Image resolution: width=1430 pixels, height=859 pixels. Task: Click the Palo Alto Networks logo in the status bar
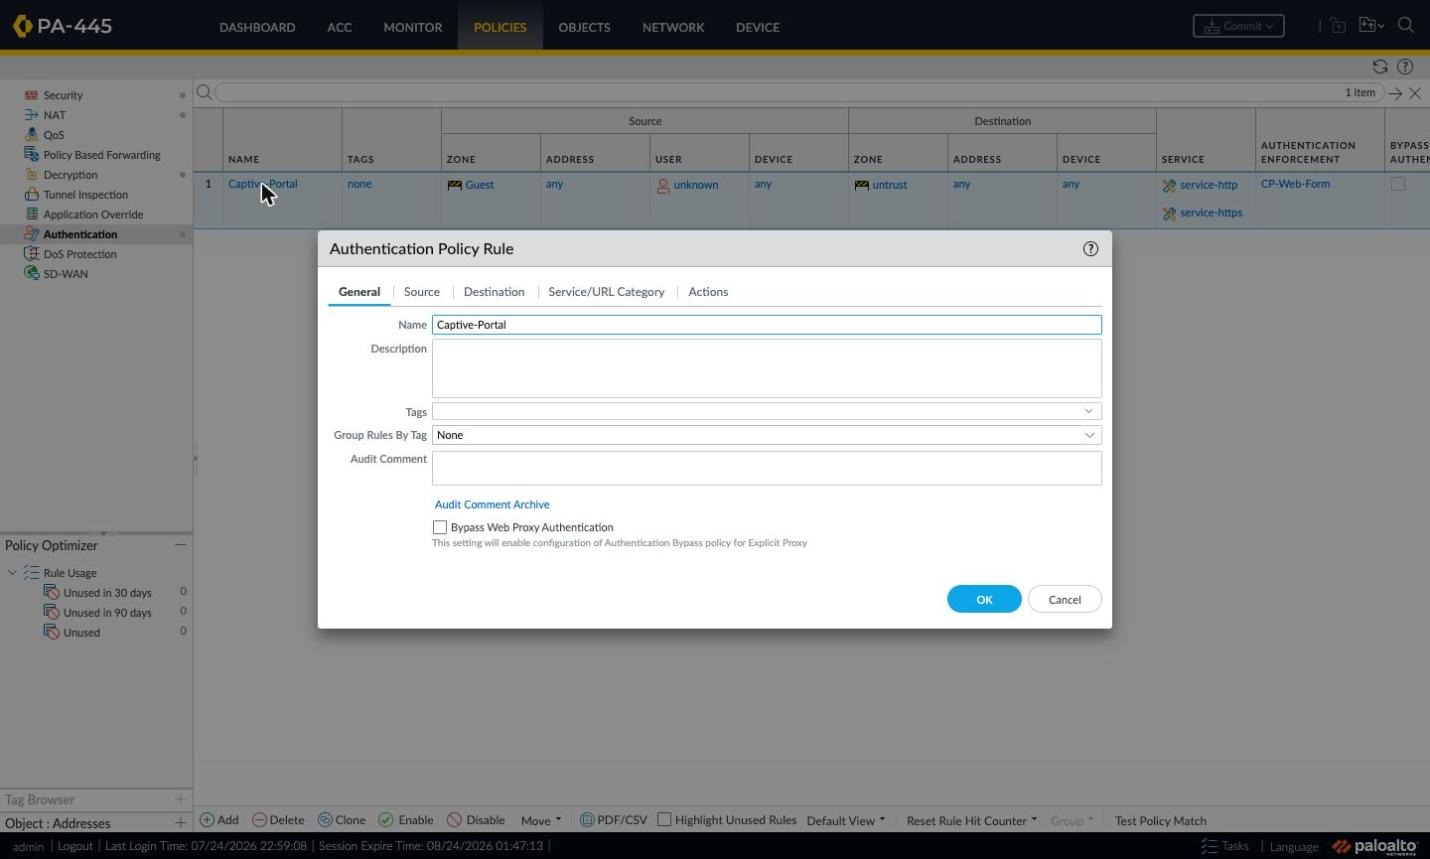(1374, 846)
